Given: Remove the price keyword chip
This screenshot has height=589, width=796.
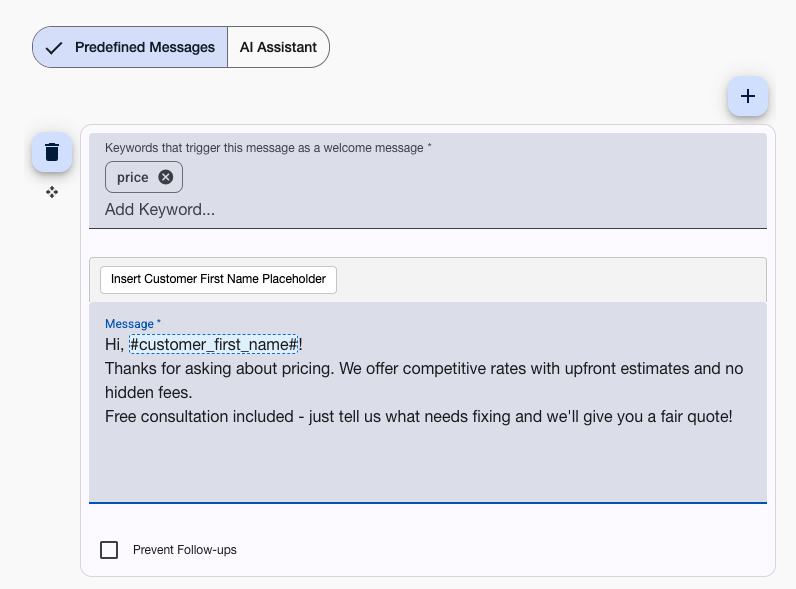Looking at the screenshot, I should (166, 177).
